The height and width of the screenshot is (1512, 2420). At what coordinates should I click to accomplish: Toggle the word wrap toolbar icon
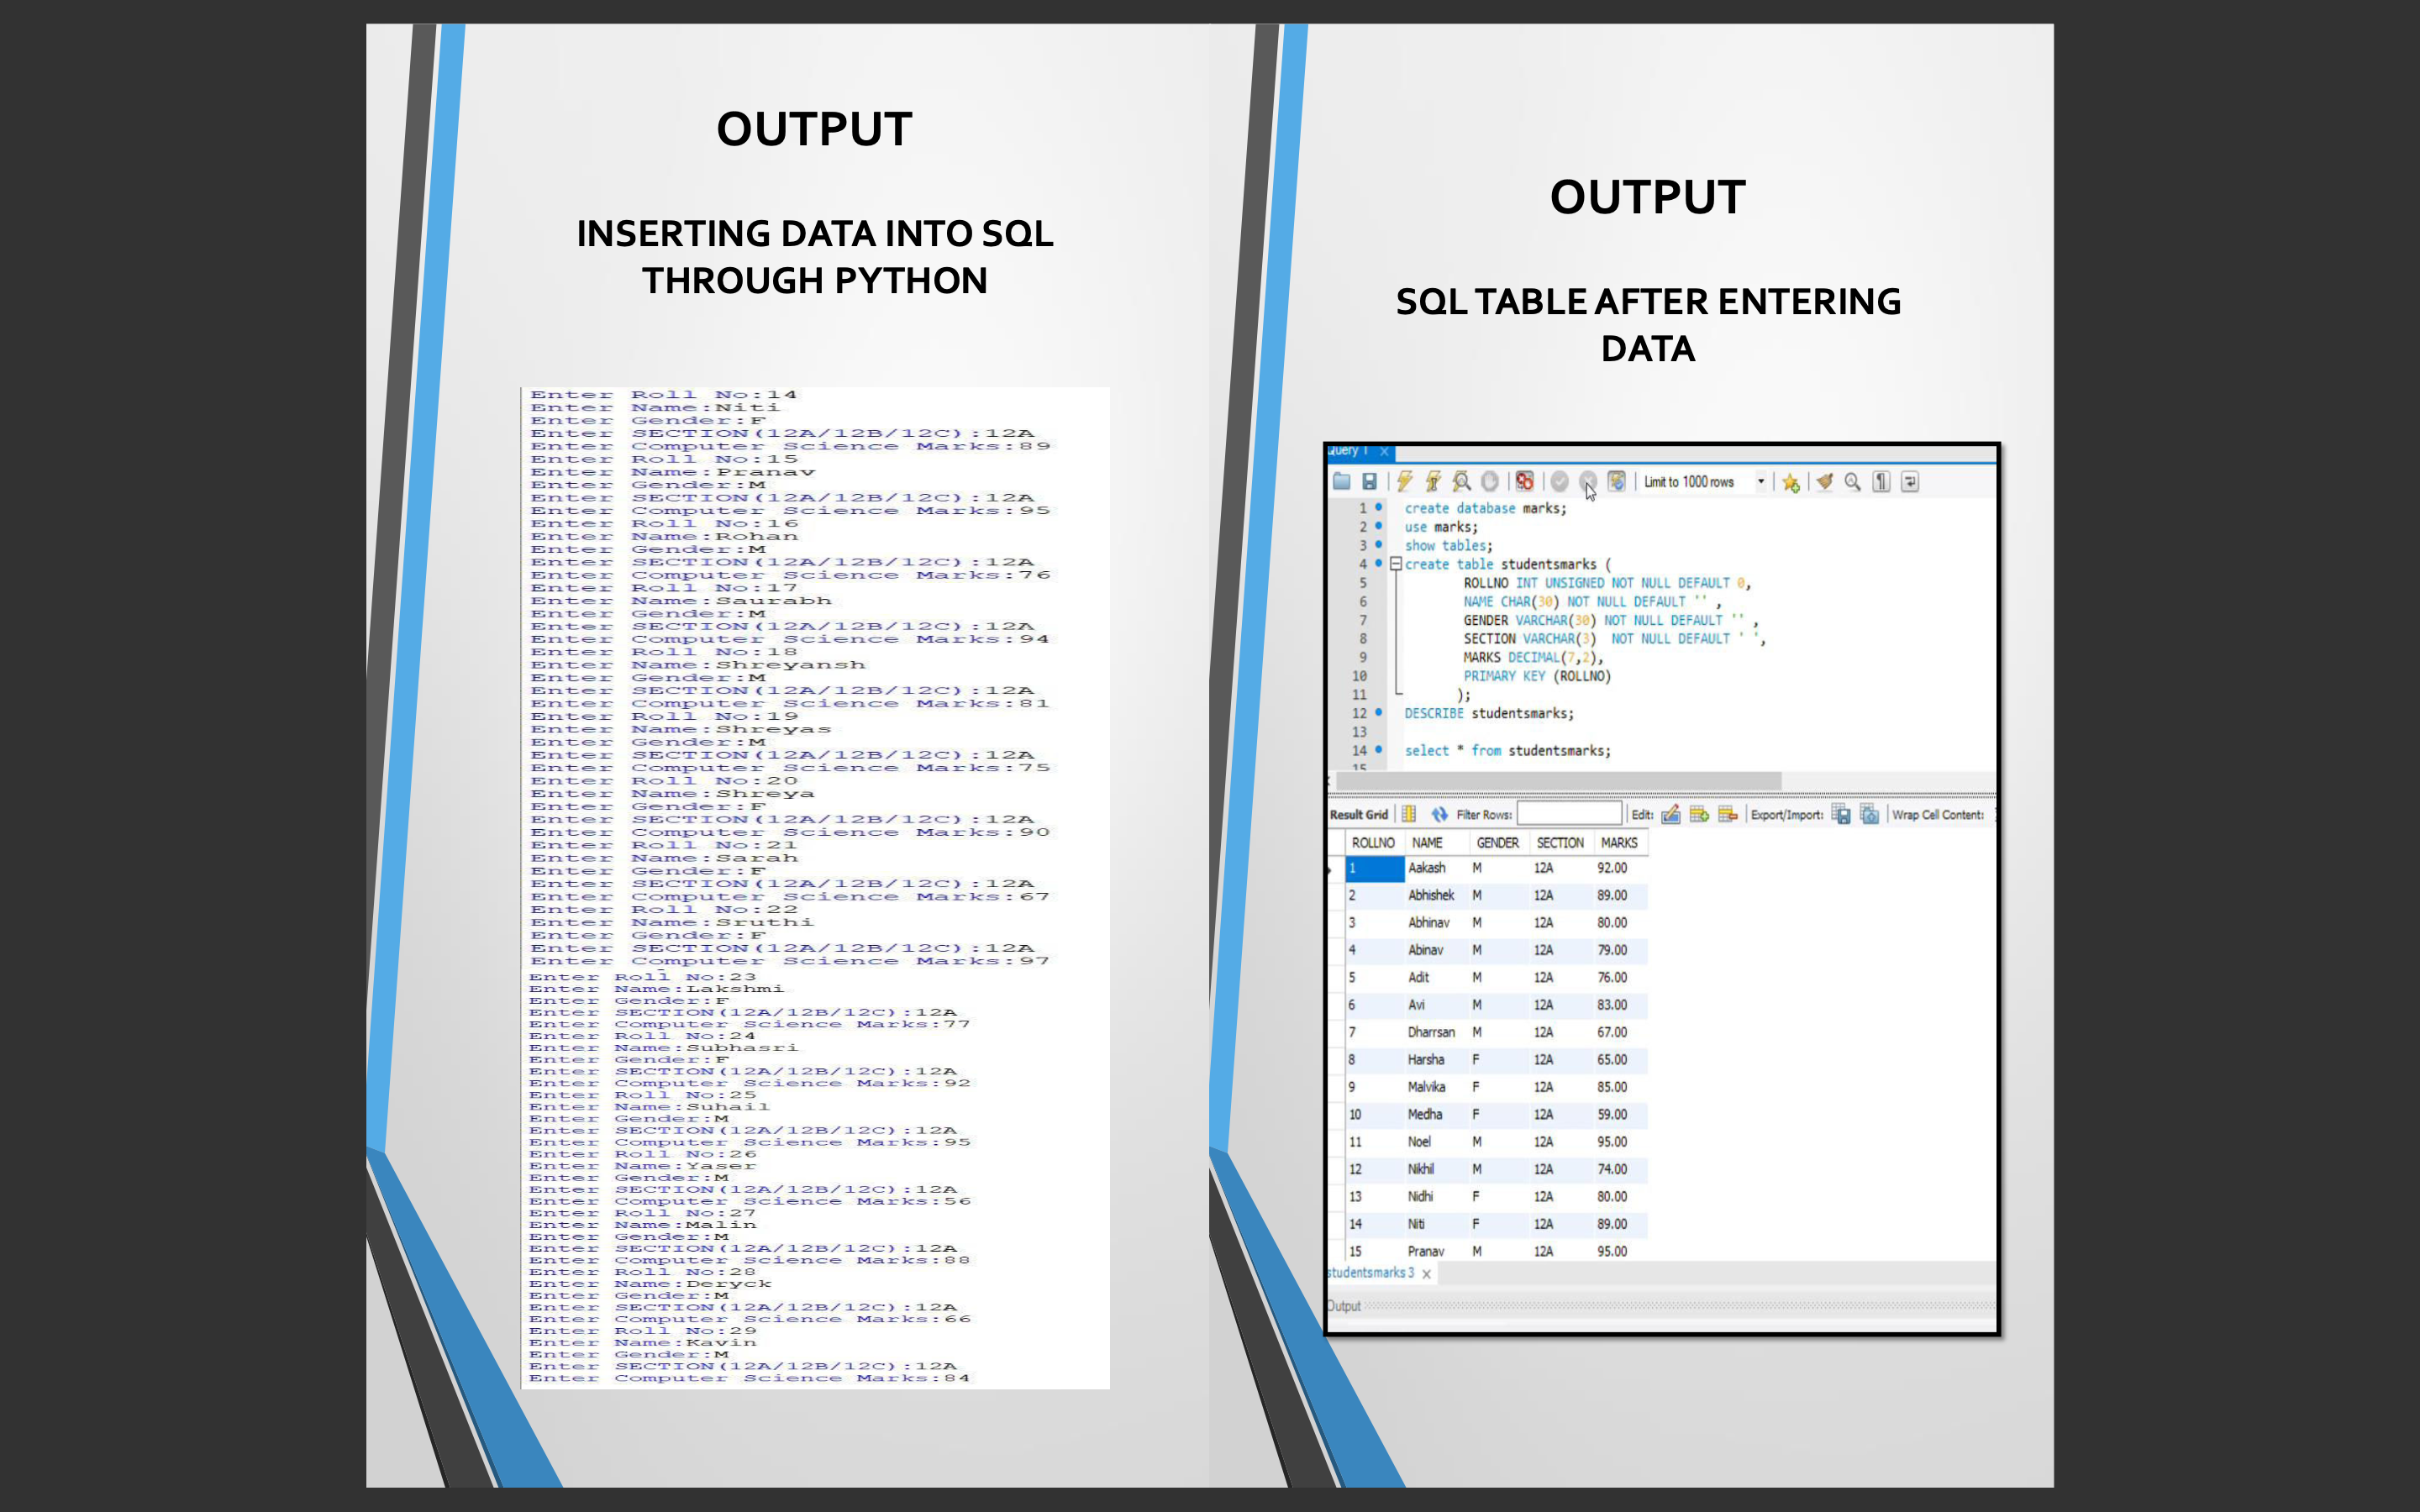coord(1910,481)
